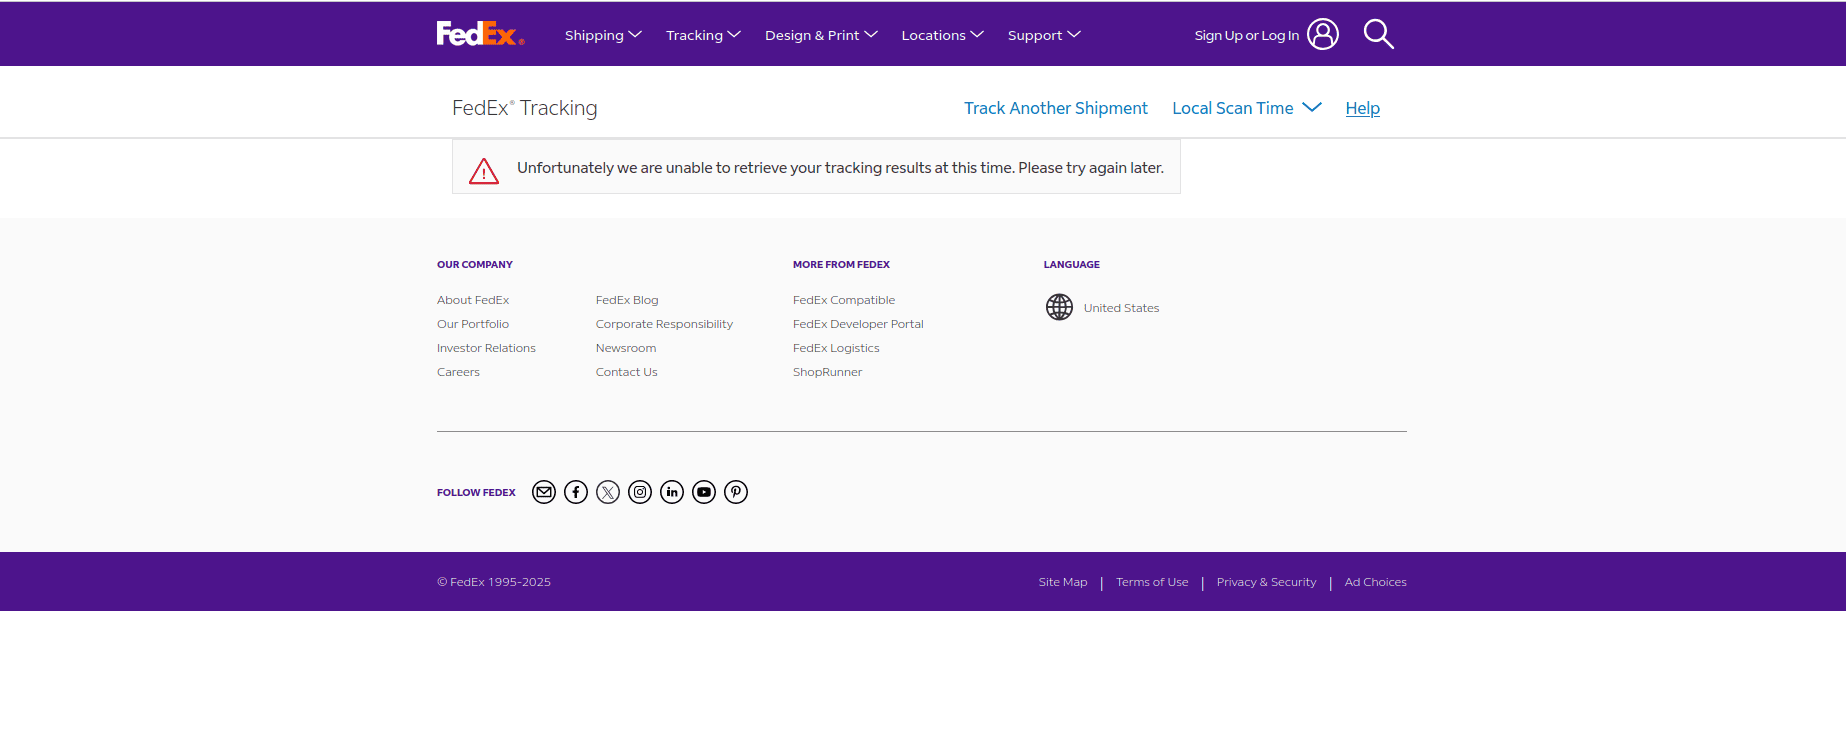Expand the Shipping menu
1846x733 pixels.
click(603, 35)
